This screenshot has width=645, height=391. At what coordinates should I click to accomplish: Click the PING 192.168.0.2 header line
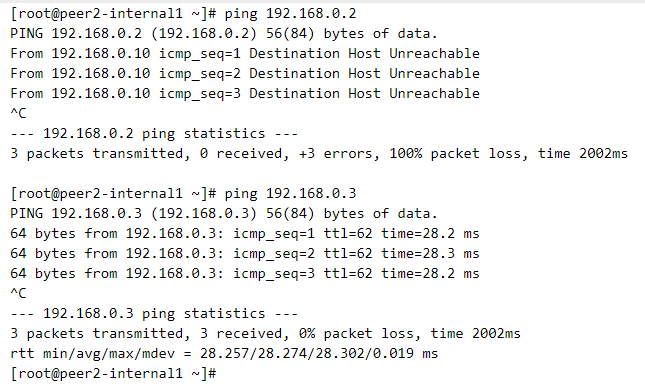pyautogui.click(x=224, y=33)
